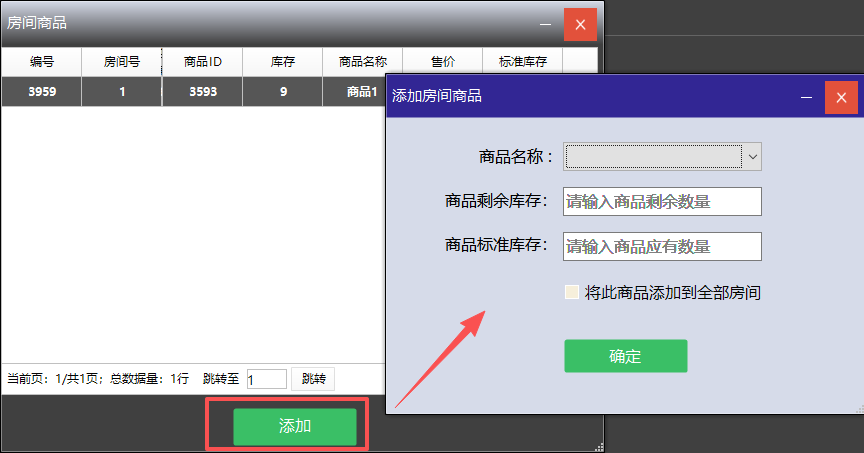
Task: Focus the 商品标准库存 input field
Action: tap(662, 246)
